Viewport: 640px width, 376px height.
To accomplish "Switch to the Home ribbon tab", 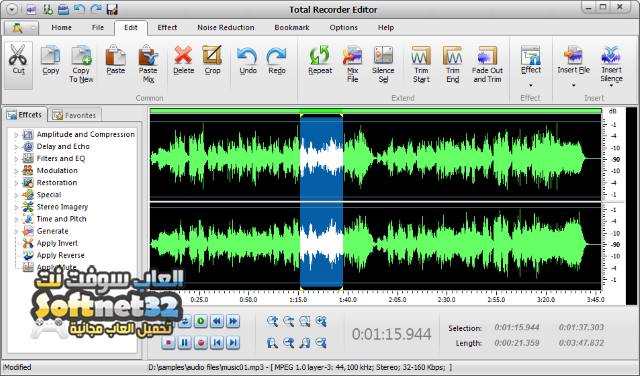I will coord(62,27).
